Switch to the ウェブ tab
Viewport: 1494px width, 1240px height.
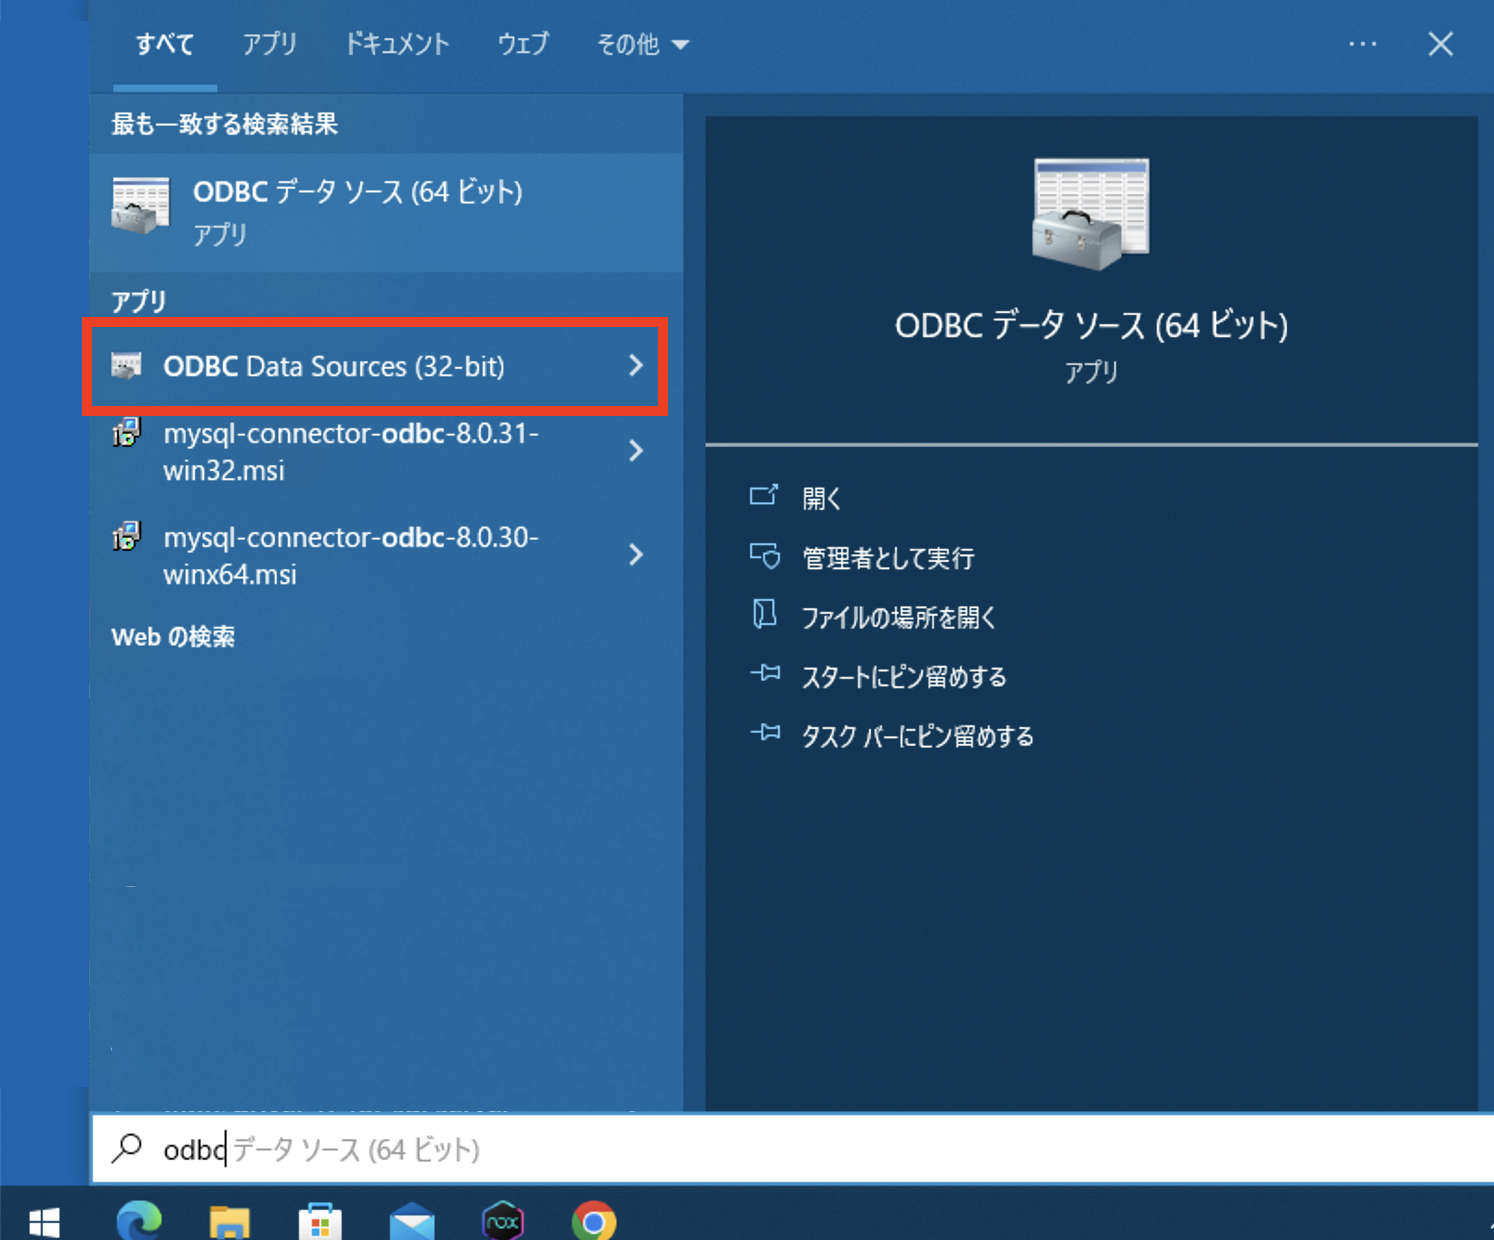click(523, 44)
